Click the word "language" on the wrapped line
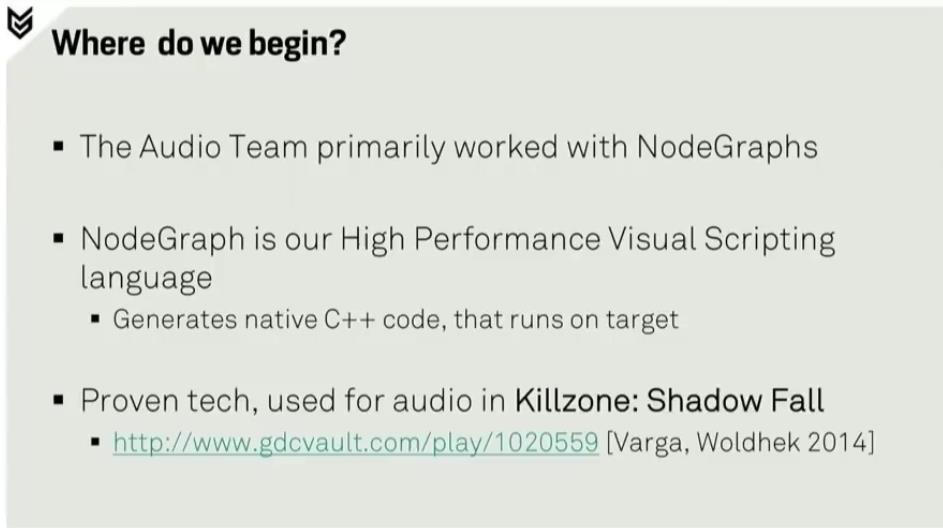This screenshot has width=943, height=528. tap(146, 278)
